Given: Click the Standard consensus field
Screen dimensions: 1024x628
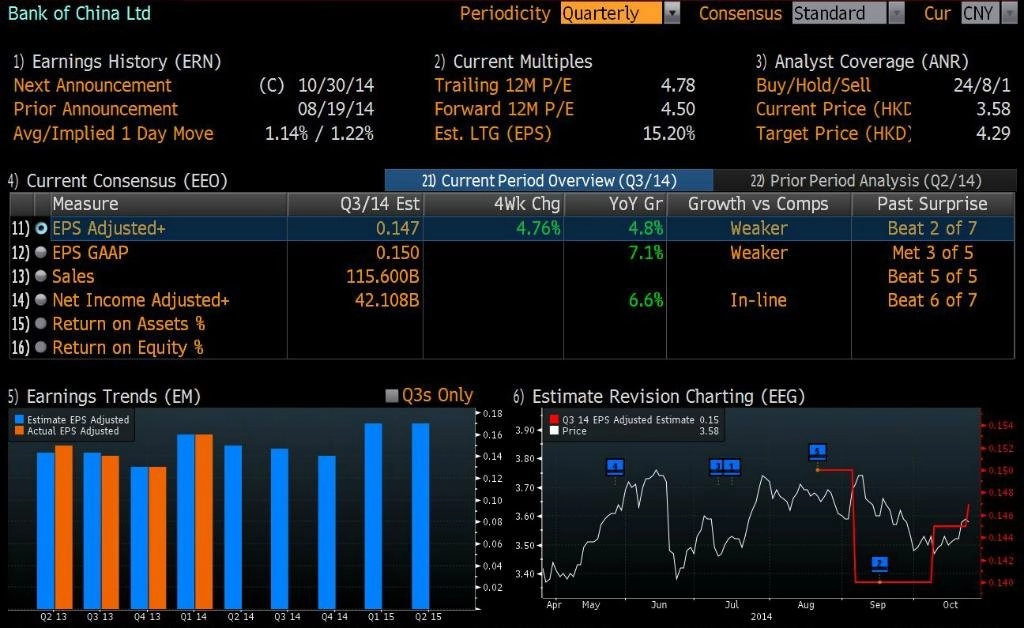Looking at the screenshot, I should 840,13.
